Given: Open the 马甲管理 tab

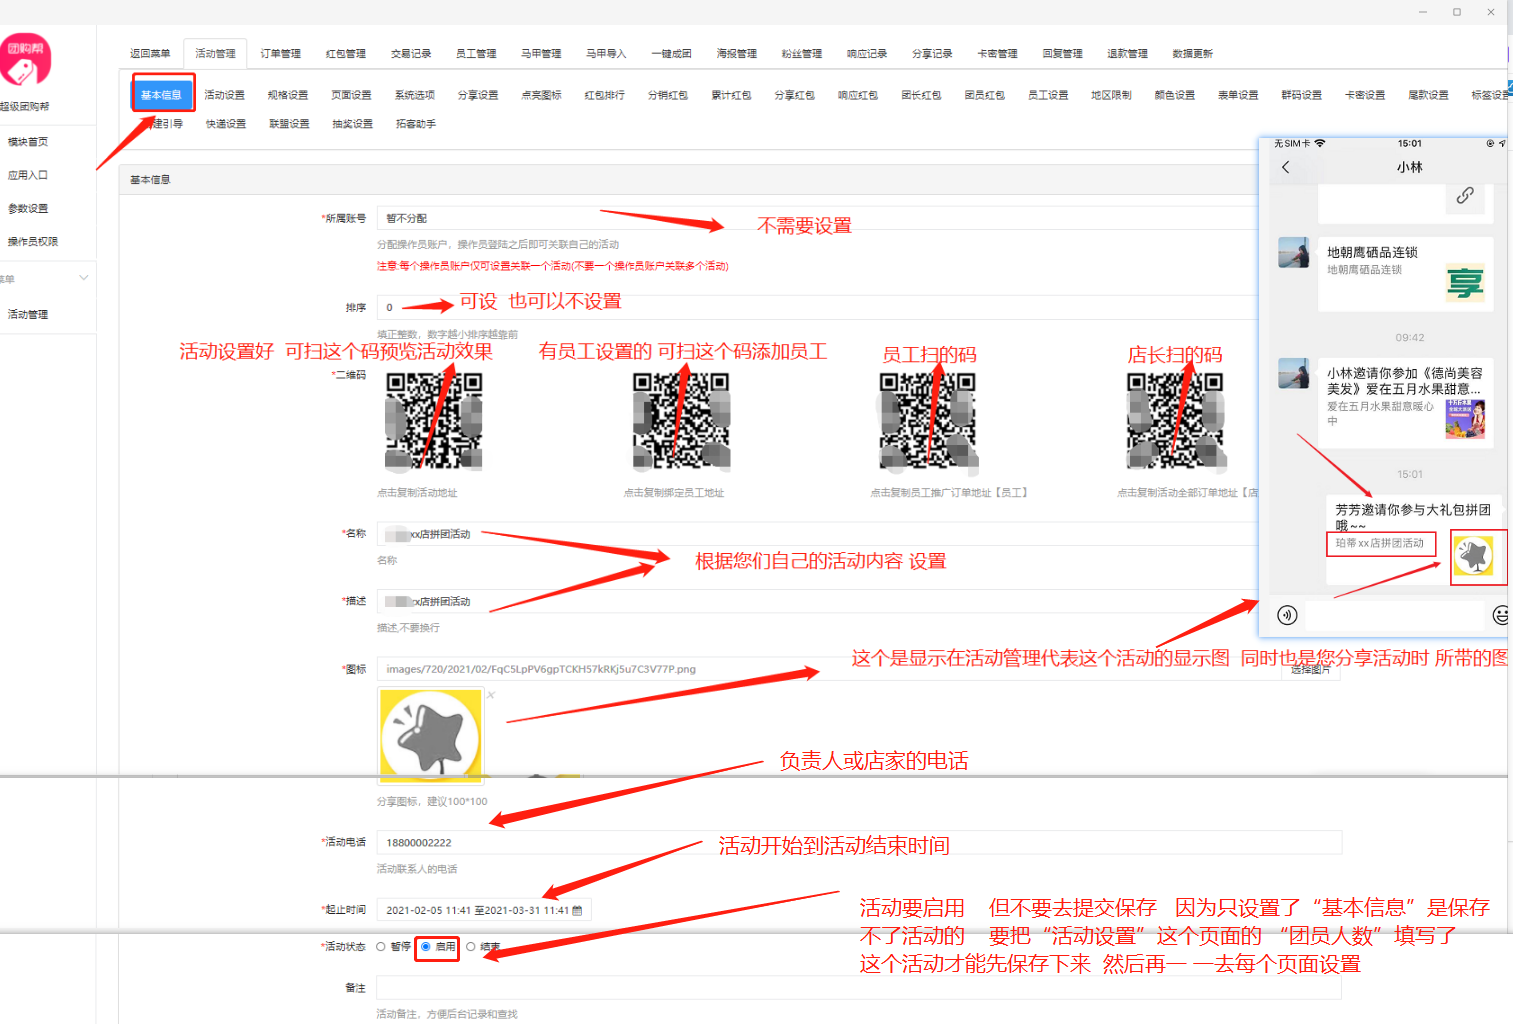Looking at the screenshot, I should tap(541, 54).
